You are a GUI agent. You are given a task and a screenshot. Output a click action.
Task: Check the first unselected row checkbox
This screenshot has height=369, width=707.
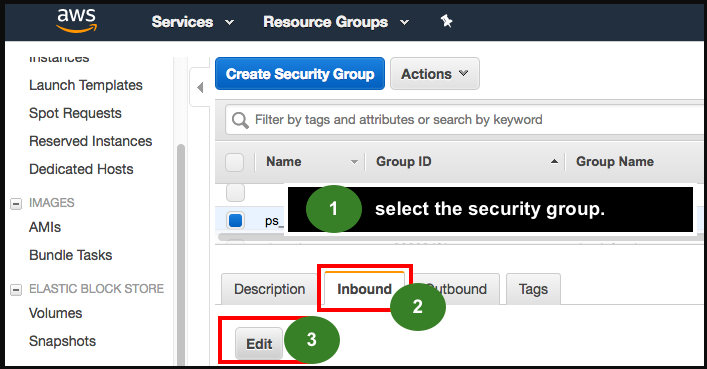pyautogui.click(x=235, y=193)
